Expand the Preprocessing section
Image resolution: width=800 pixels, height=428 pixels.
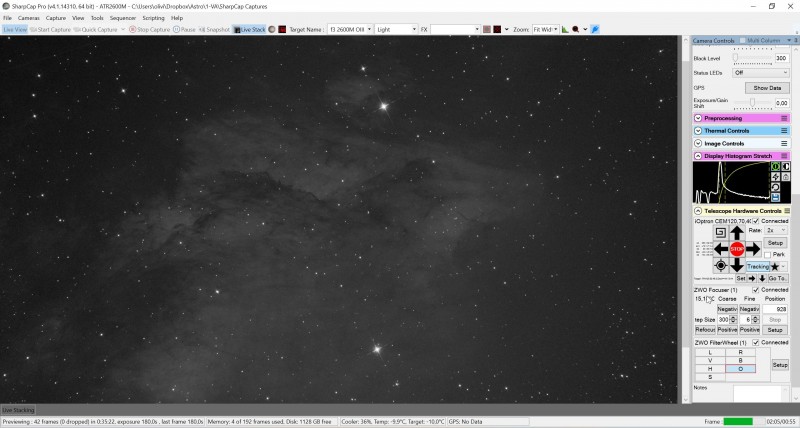[698, 118]
